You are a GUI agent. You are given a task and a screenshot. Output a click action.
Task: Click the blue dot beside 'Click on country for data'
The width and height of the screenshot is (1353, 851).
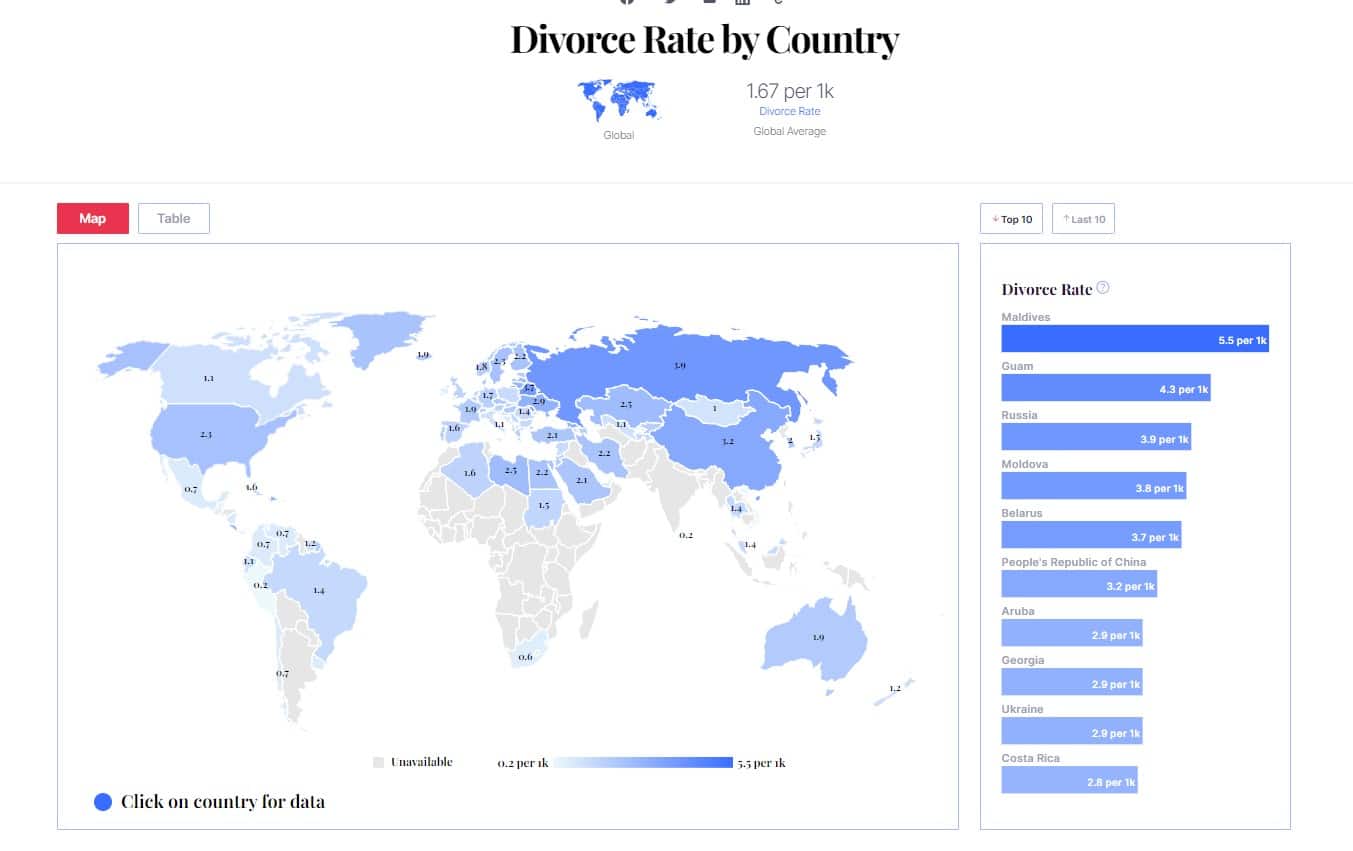tap(103, 802)
